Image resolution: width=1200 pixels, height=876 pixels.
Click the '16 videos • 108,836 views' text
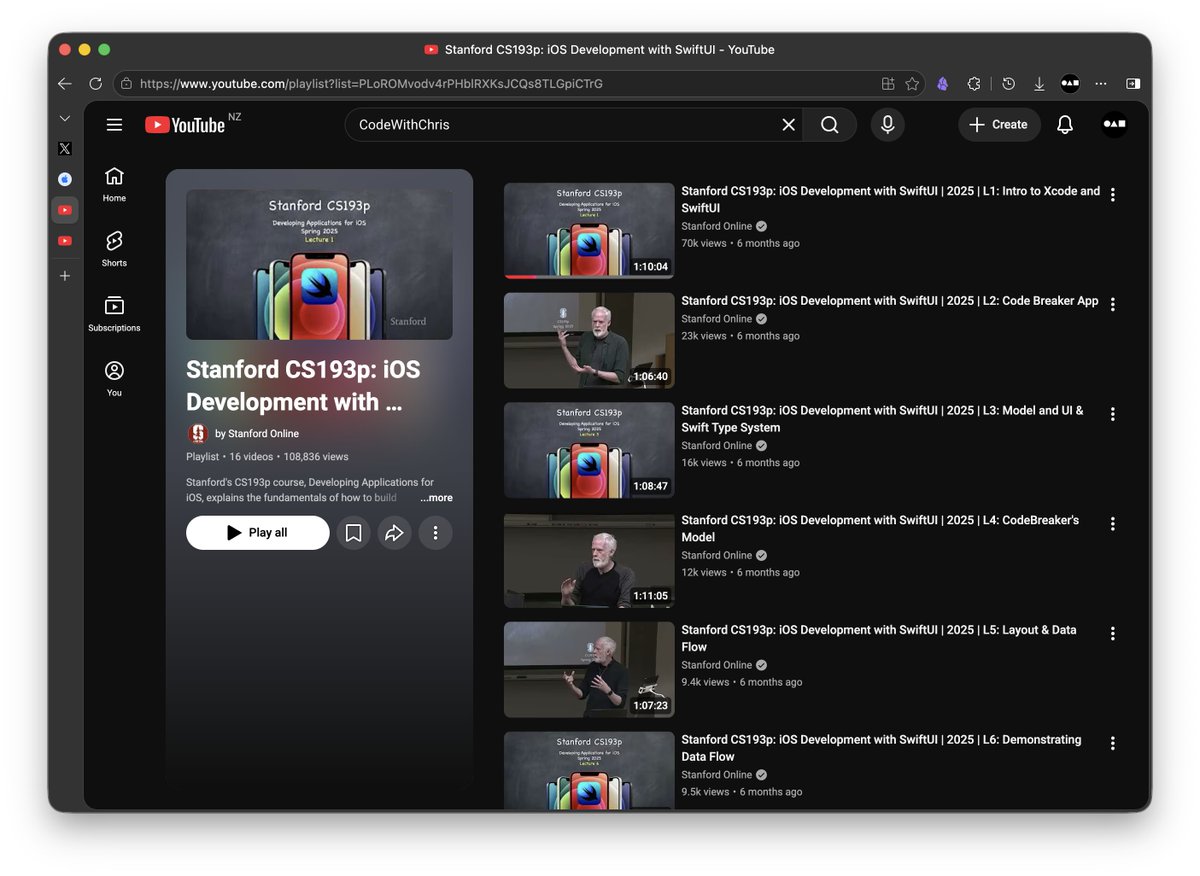tap(289, 457)
